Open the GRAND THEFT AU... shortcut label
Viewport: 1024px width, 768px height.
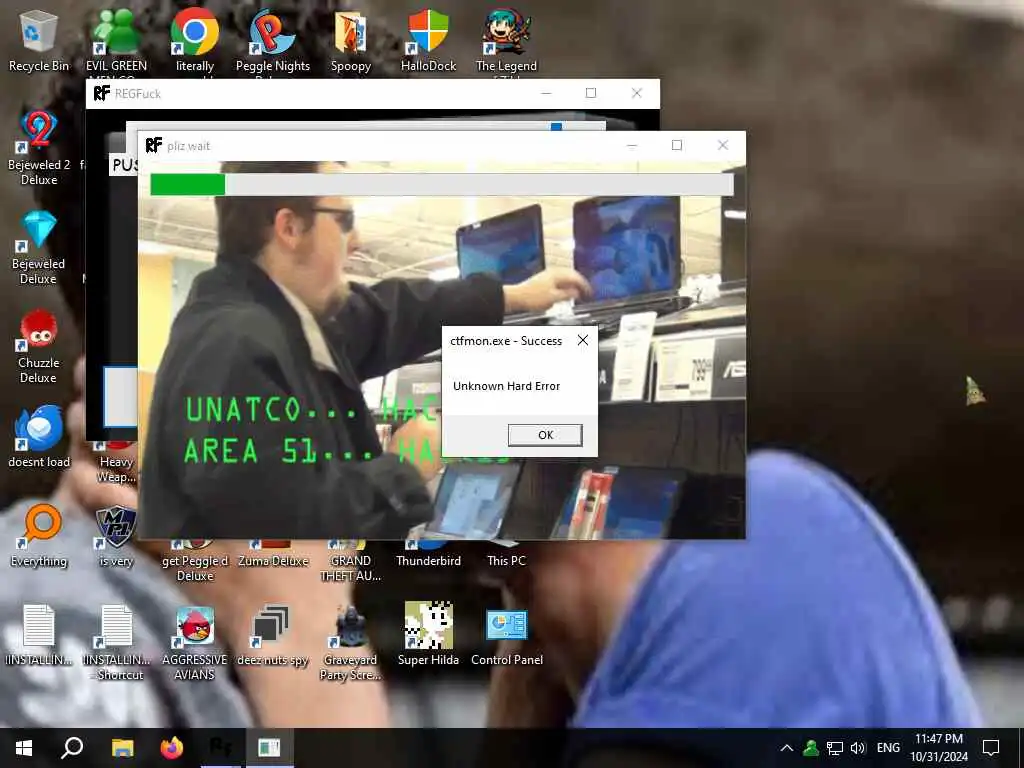(351, 568)
